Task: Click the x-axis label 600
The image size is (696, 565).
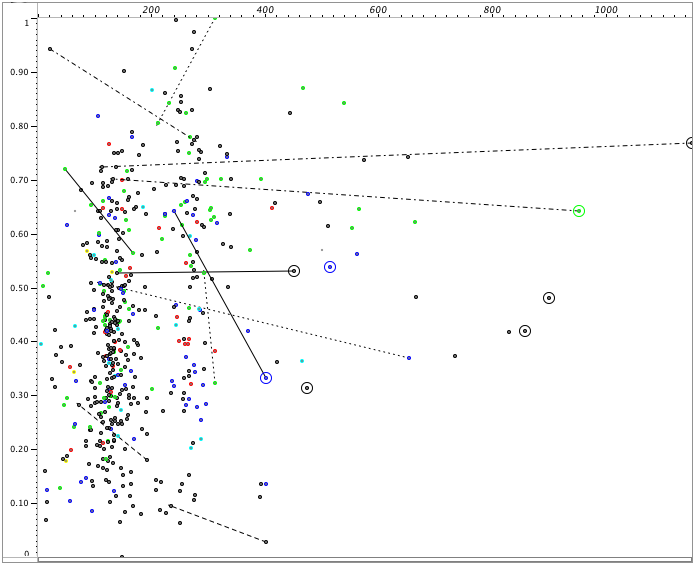Action: point(378,10)
